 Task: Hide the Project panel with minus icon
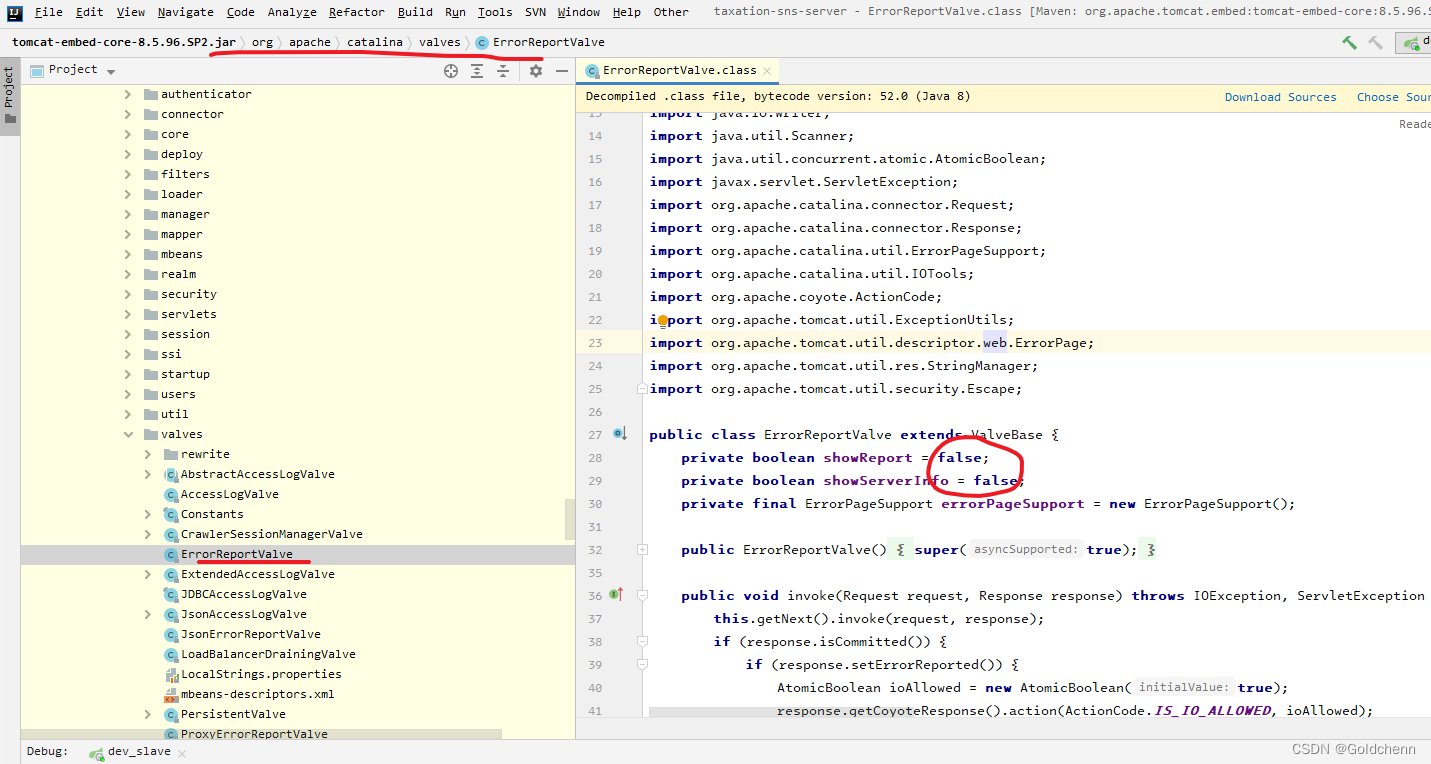[562, 70]
